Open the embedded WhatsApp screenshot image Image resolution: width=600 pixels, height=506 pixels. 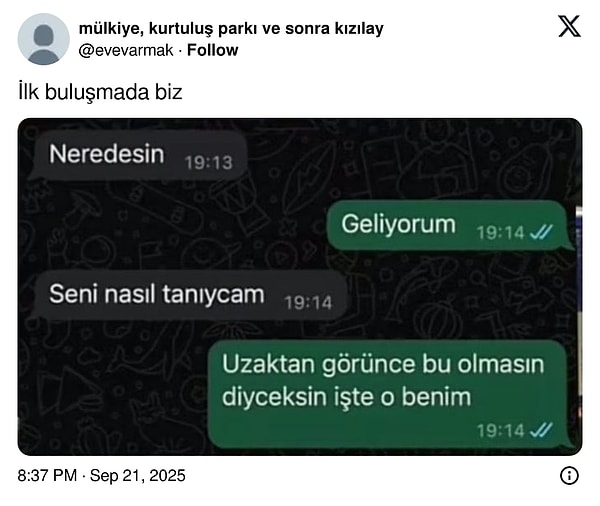click(x=300, y=287)
